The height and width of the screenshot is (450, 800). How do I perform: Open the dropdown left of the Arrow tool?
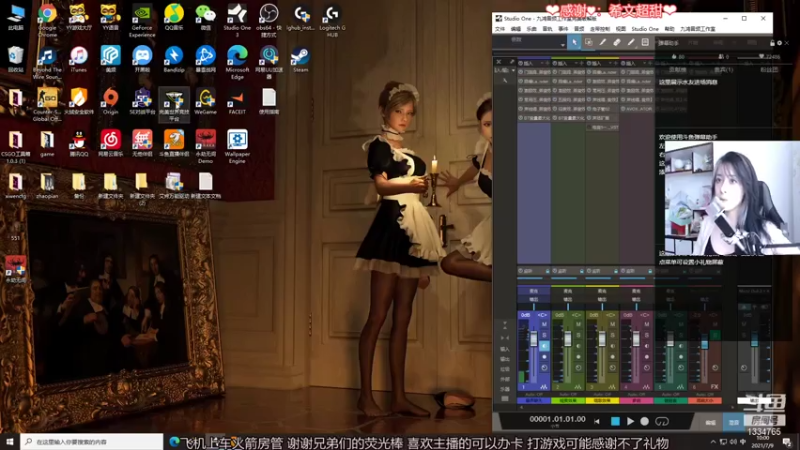click(x=563, y=45)
